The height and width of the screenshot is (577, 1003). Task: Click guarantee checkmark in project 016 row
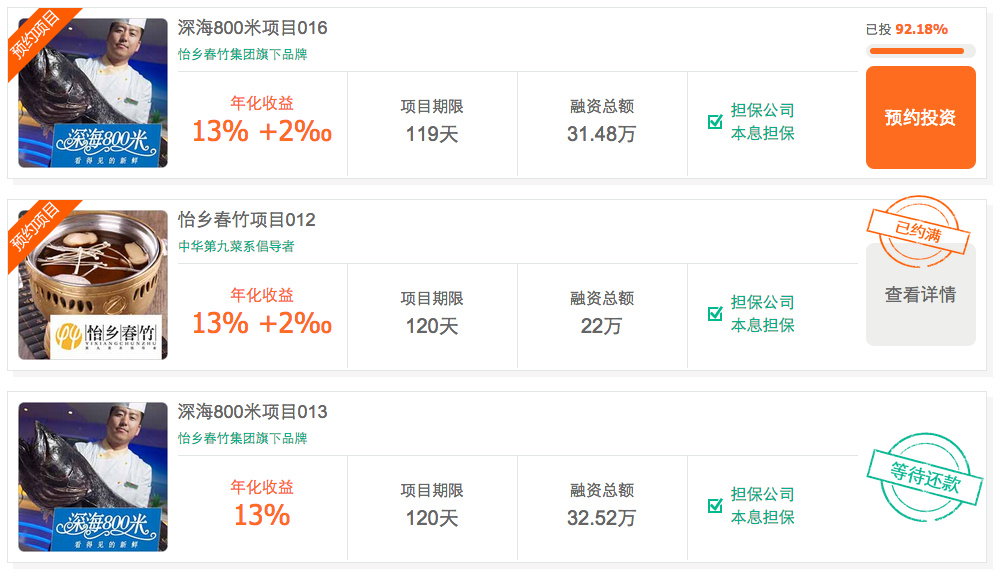click(715, 121)
